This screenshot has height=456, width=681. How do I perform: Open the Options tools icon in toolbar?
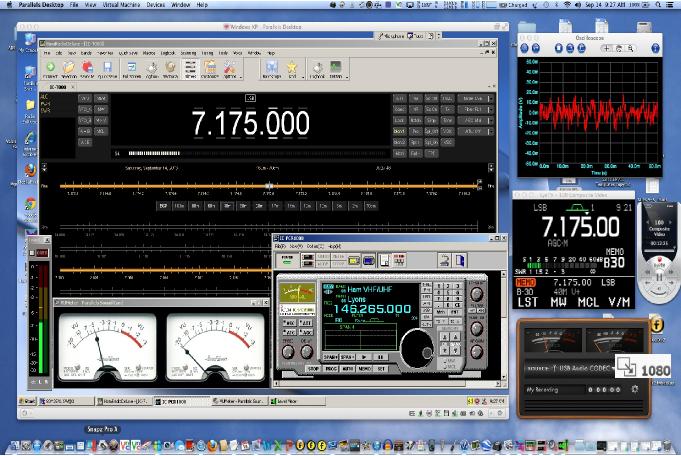click(x=229, y=67)
